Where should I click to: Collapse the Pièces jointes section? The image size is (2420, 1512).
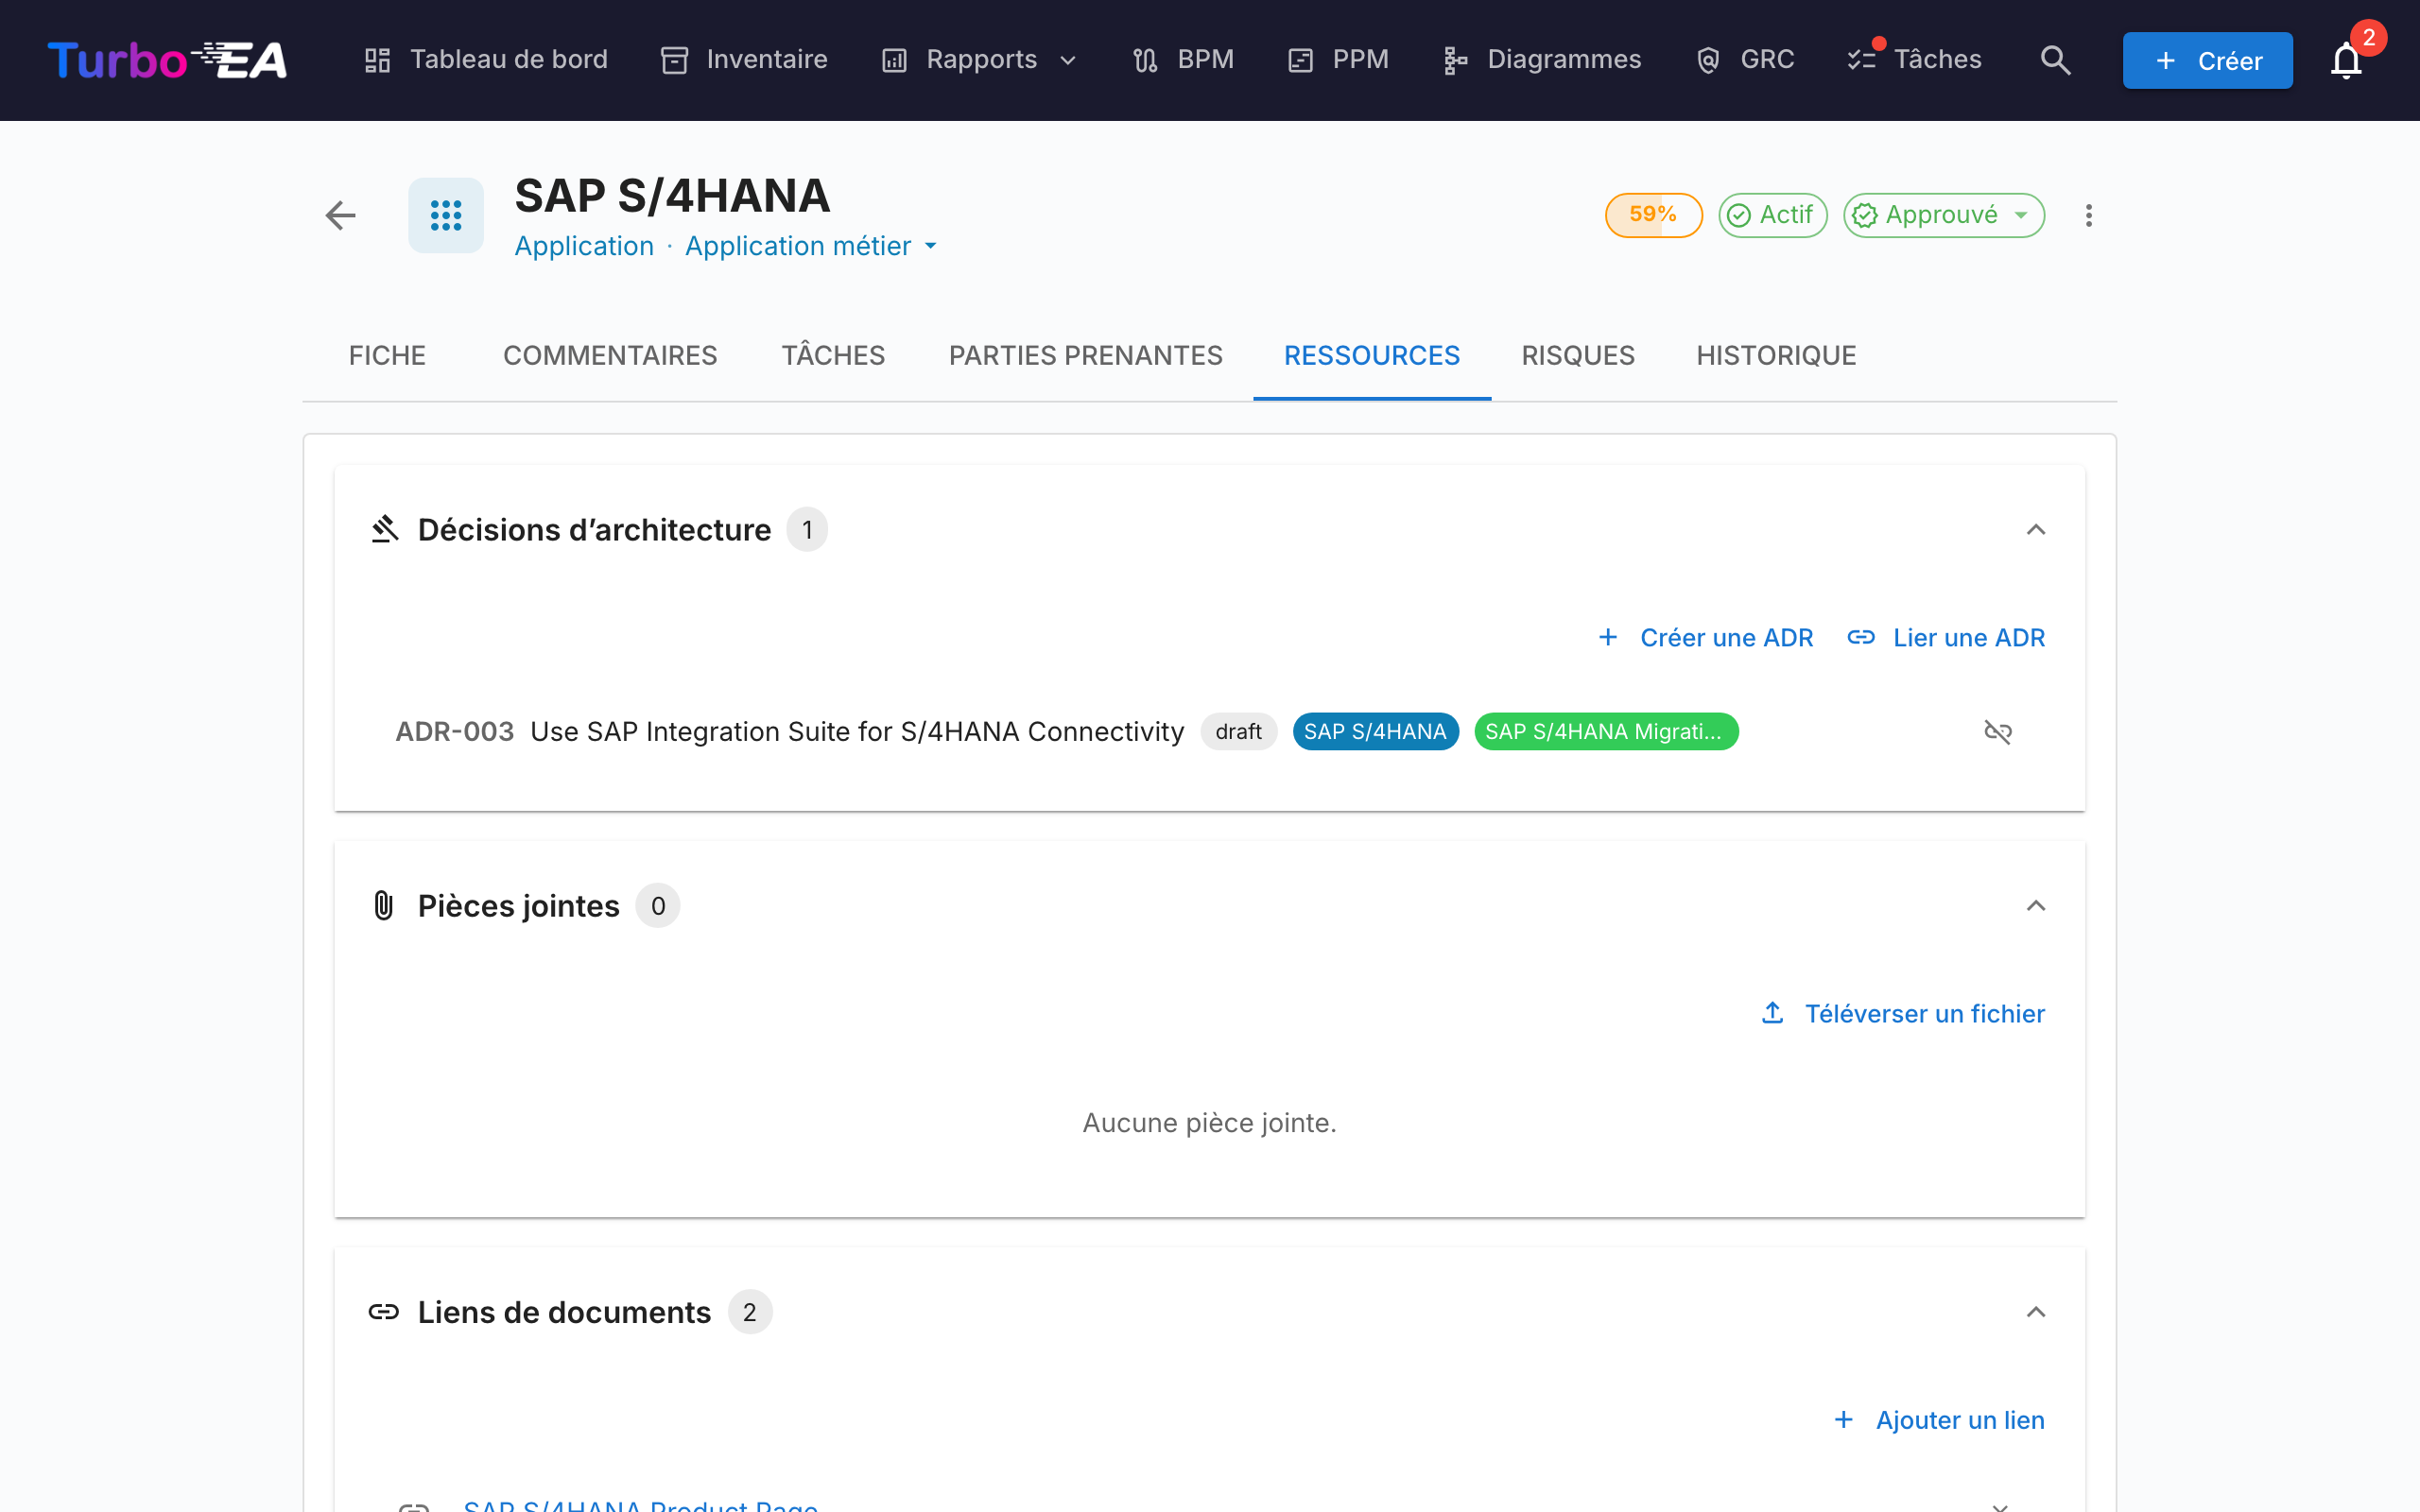click(x=2035, y=905)
